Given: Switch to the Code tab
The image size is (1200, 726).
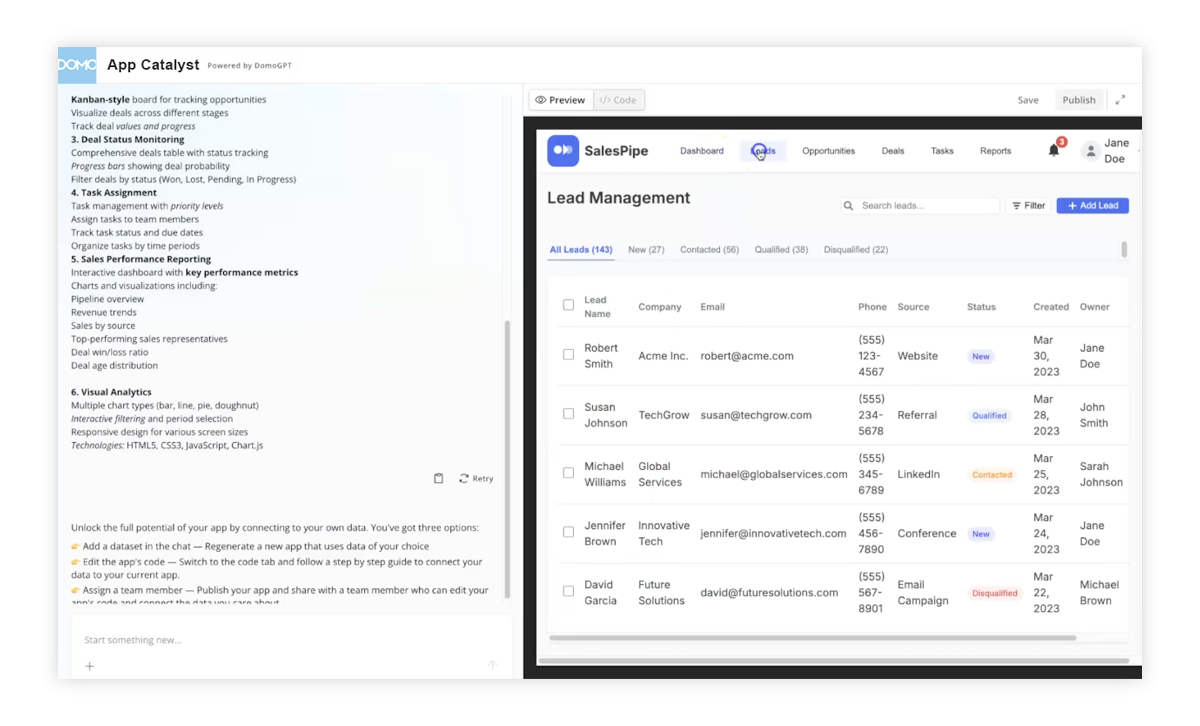Looking at the screenshot, I should (x=618, y=99).
